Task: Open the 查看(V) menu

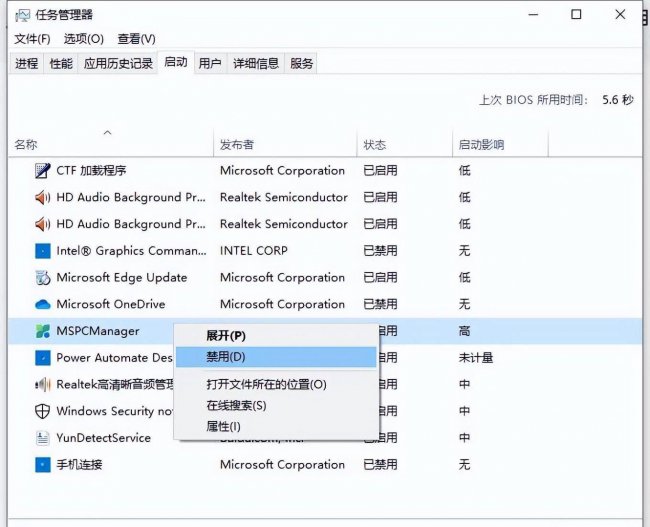Action: [x=136, y=39]
